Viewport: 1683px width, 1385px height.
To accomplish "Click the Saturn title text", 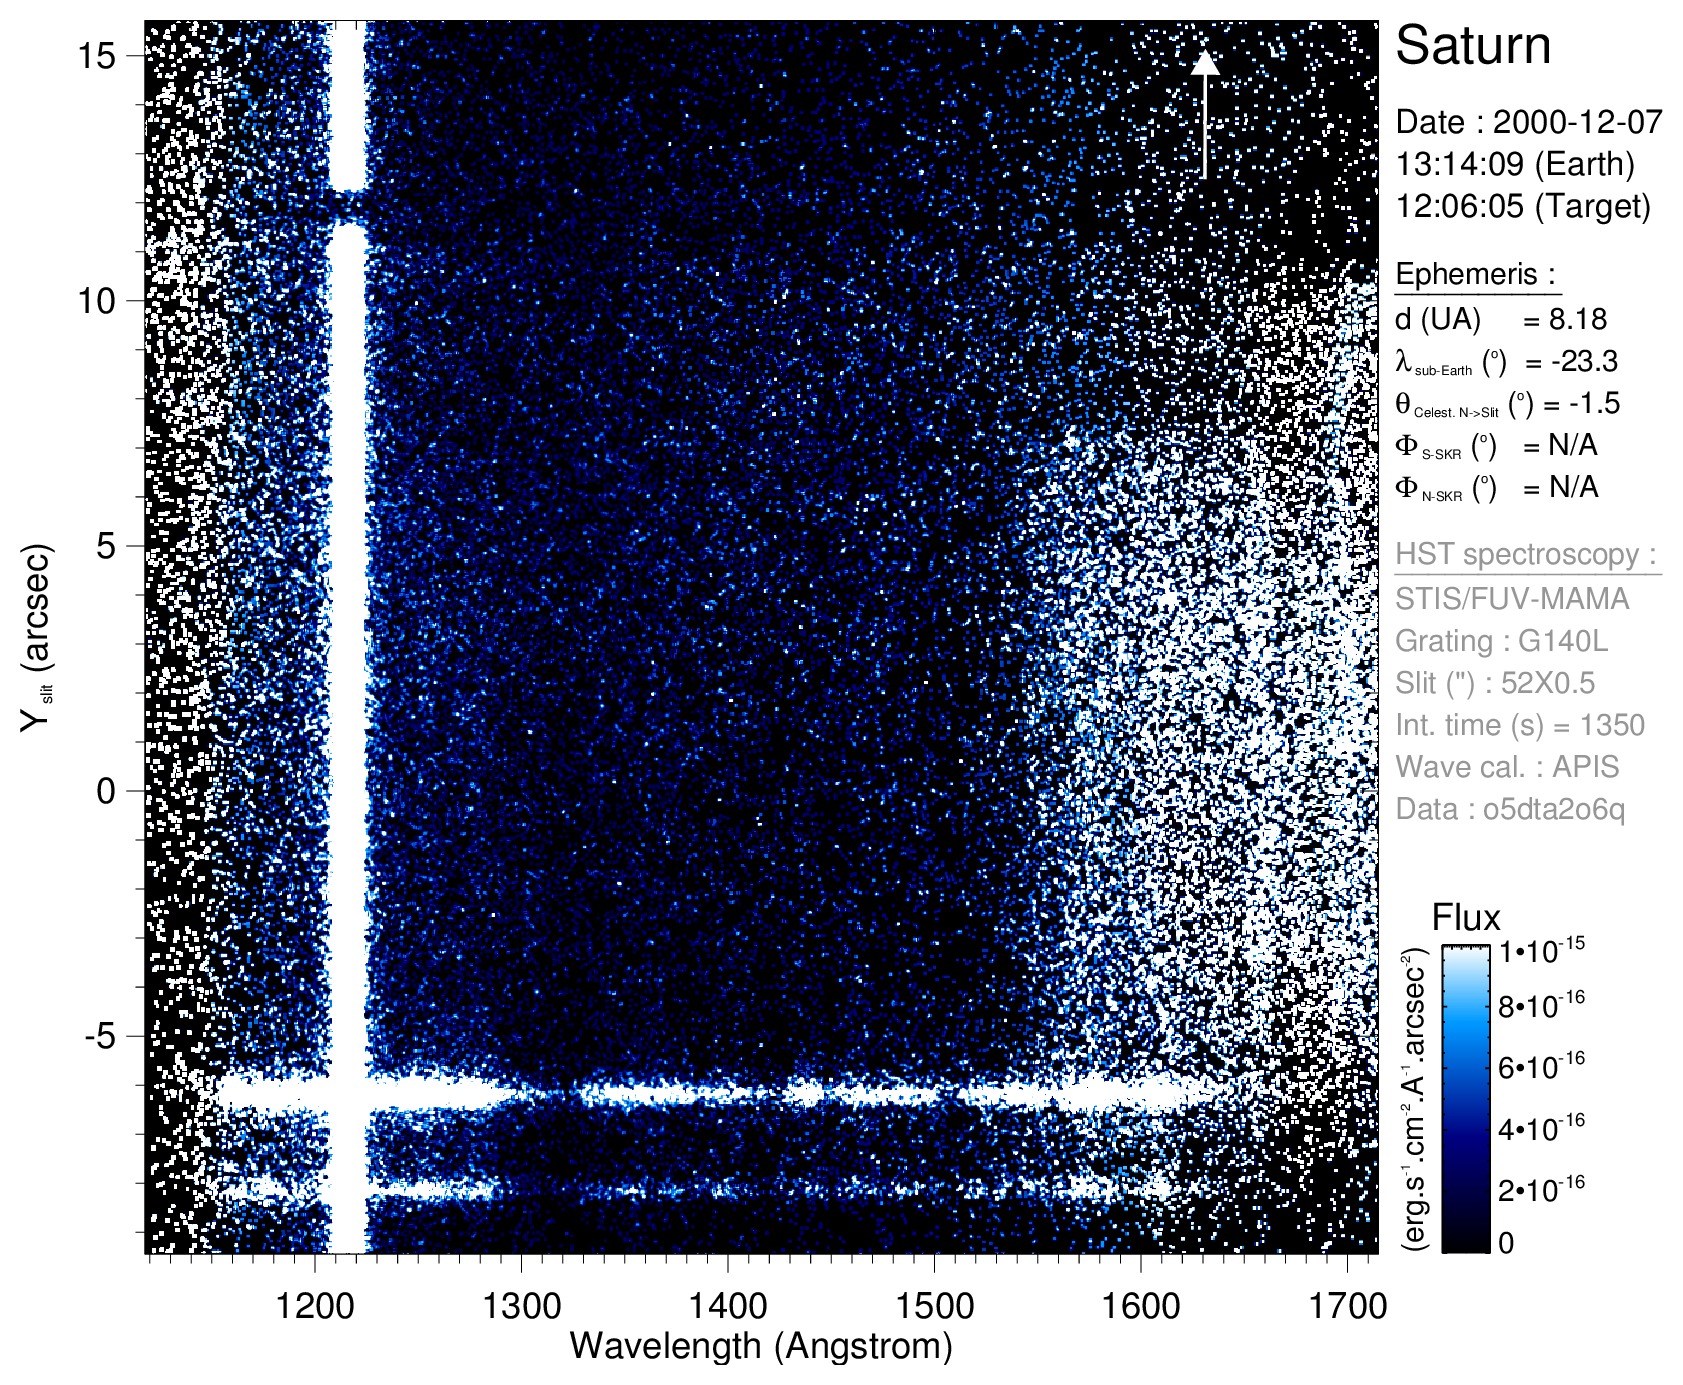I will point(1473,46).
